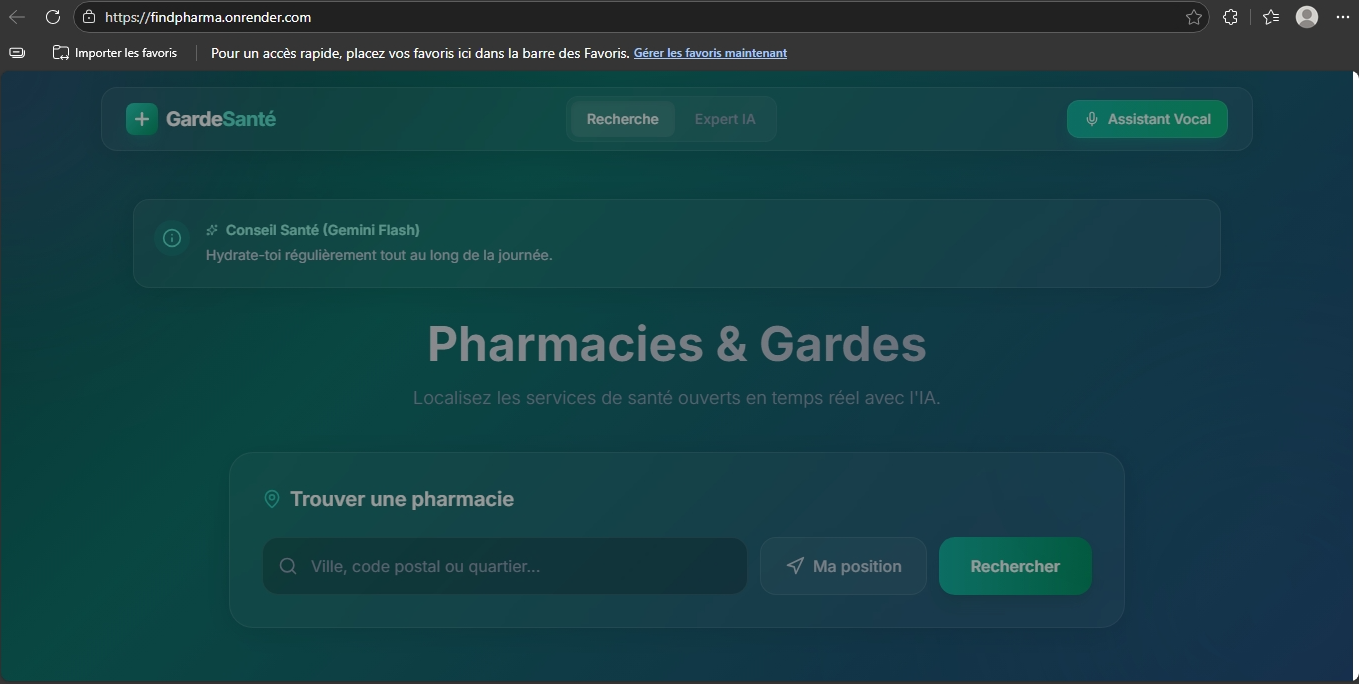1359x684 pixels.
Task: Click the location pin beside Trouver une pharmacie
Action: pos(271,499)
